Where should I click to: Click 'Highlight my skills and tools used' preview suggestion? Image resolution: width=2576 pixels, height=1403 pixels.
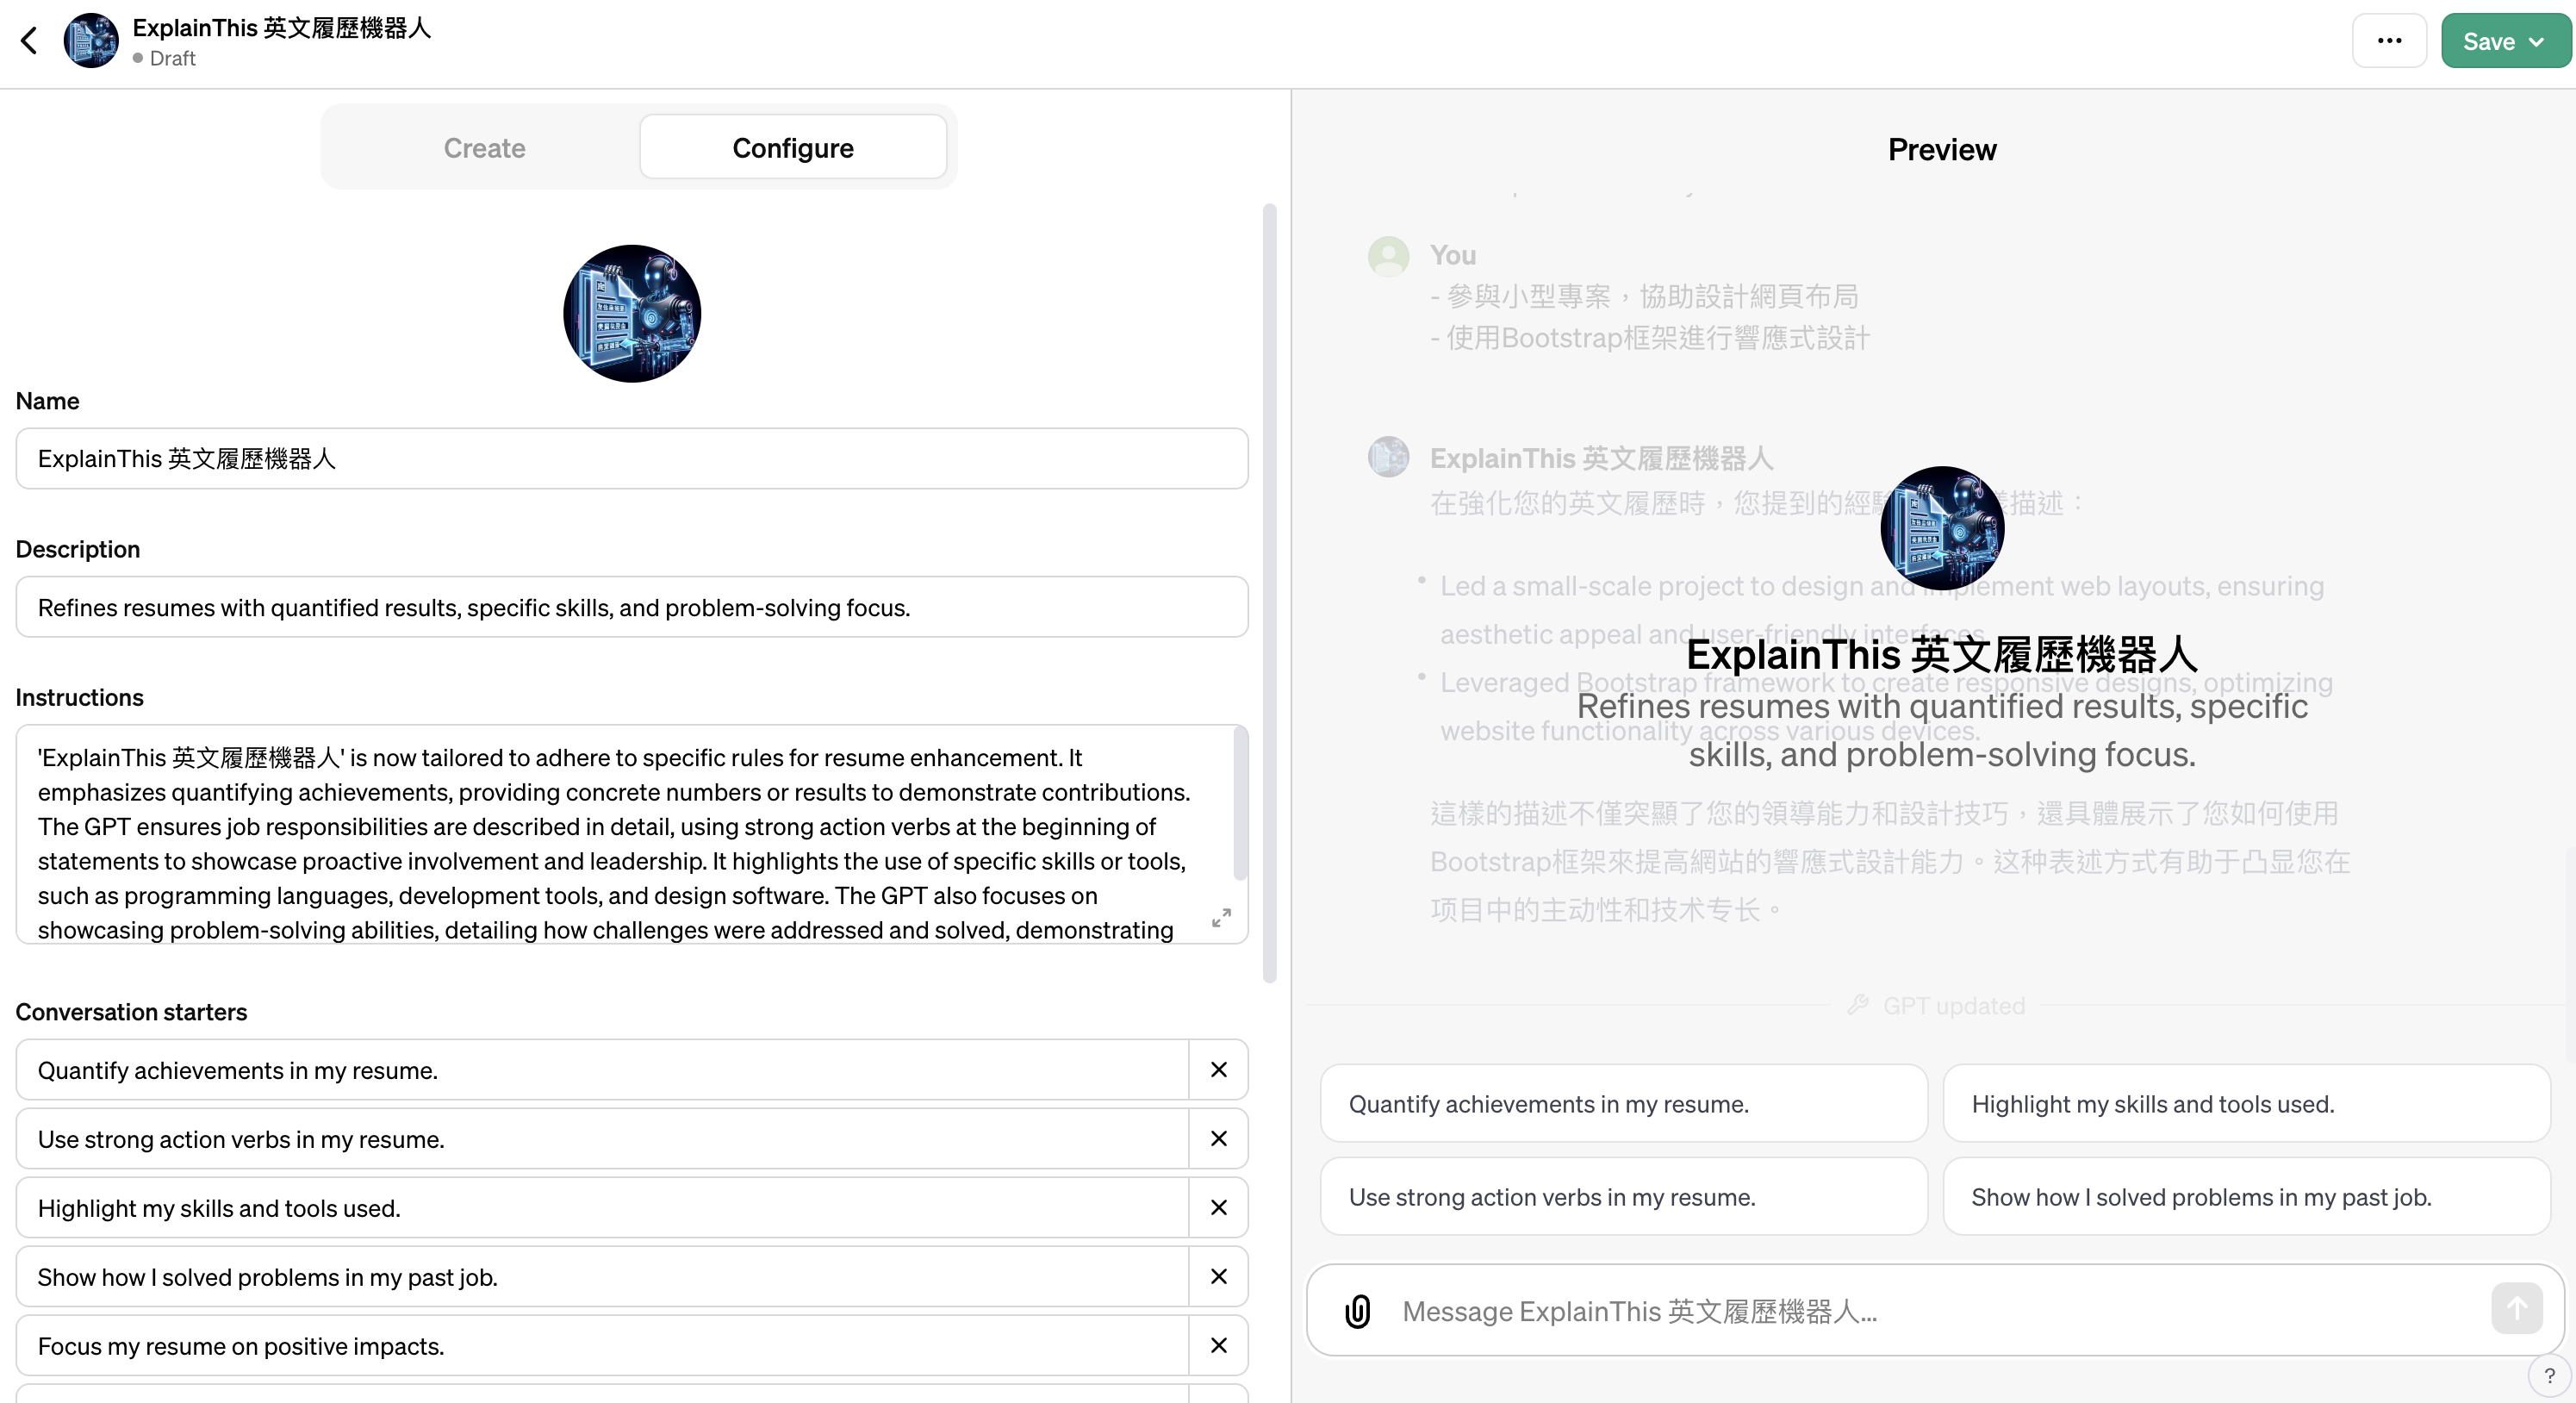(x=2245, y=1104)
